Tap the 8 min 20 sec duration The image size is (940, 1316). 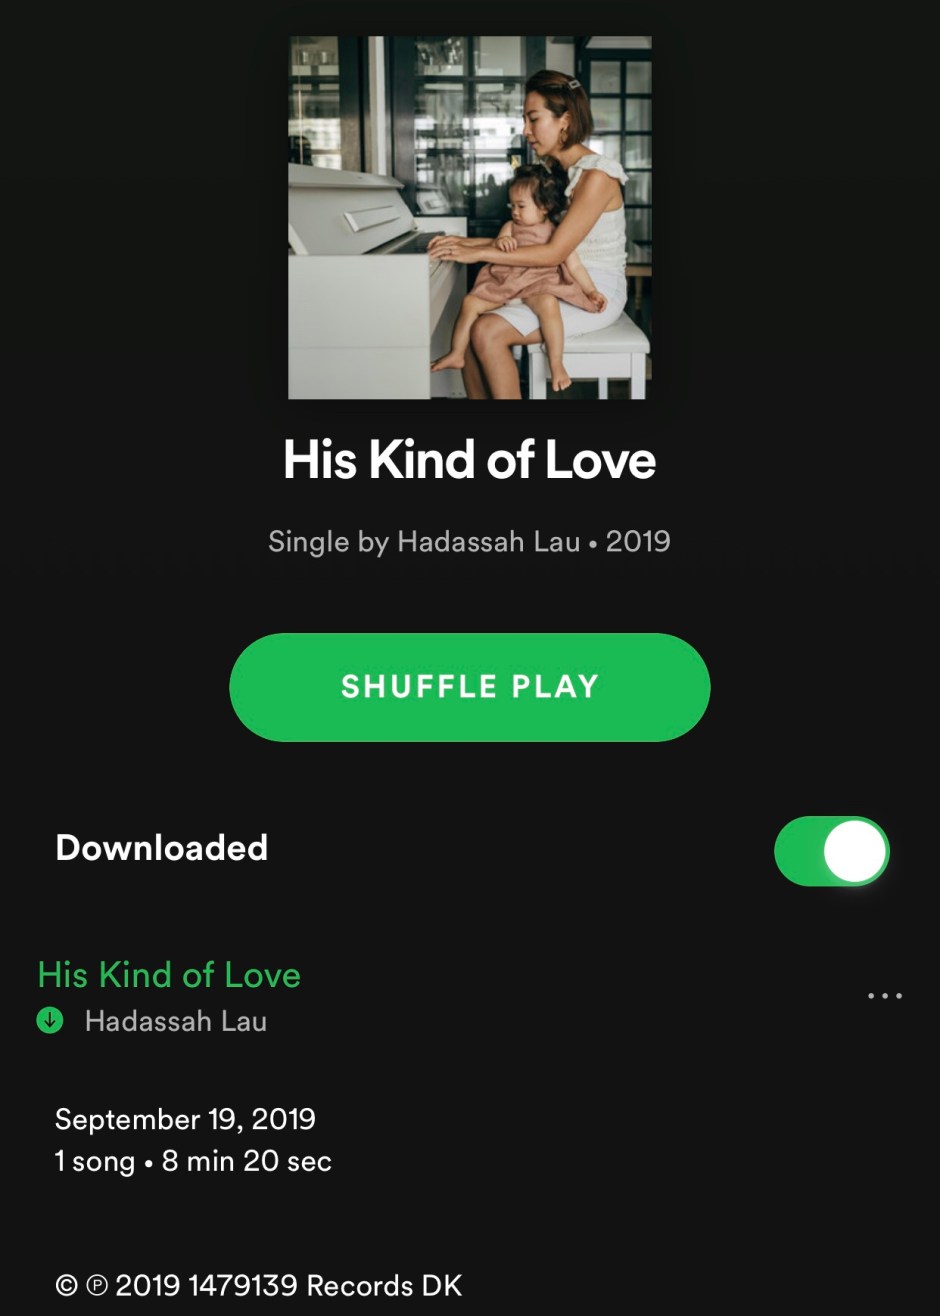coord(246,1162)
